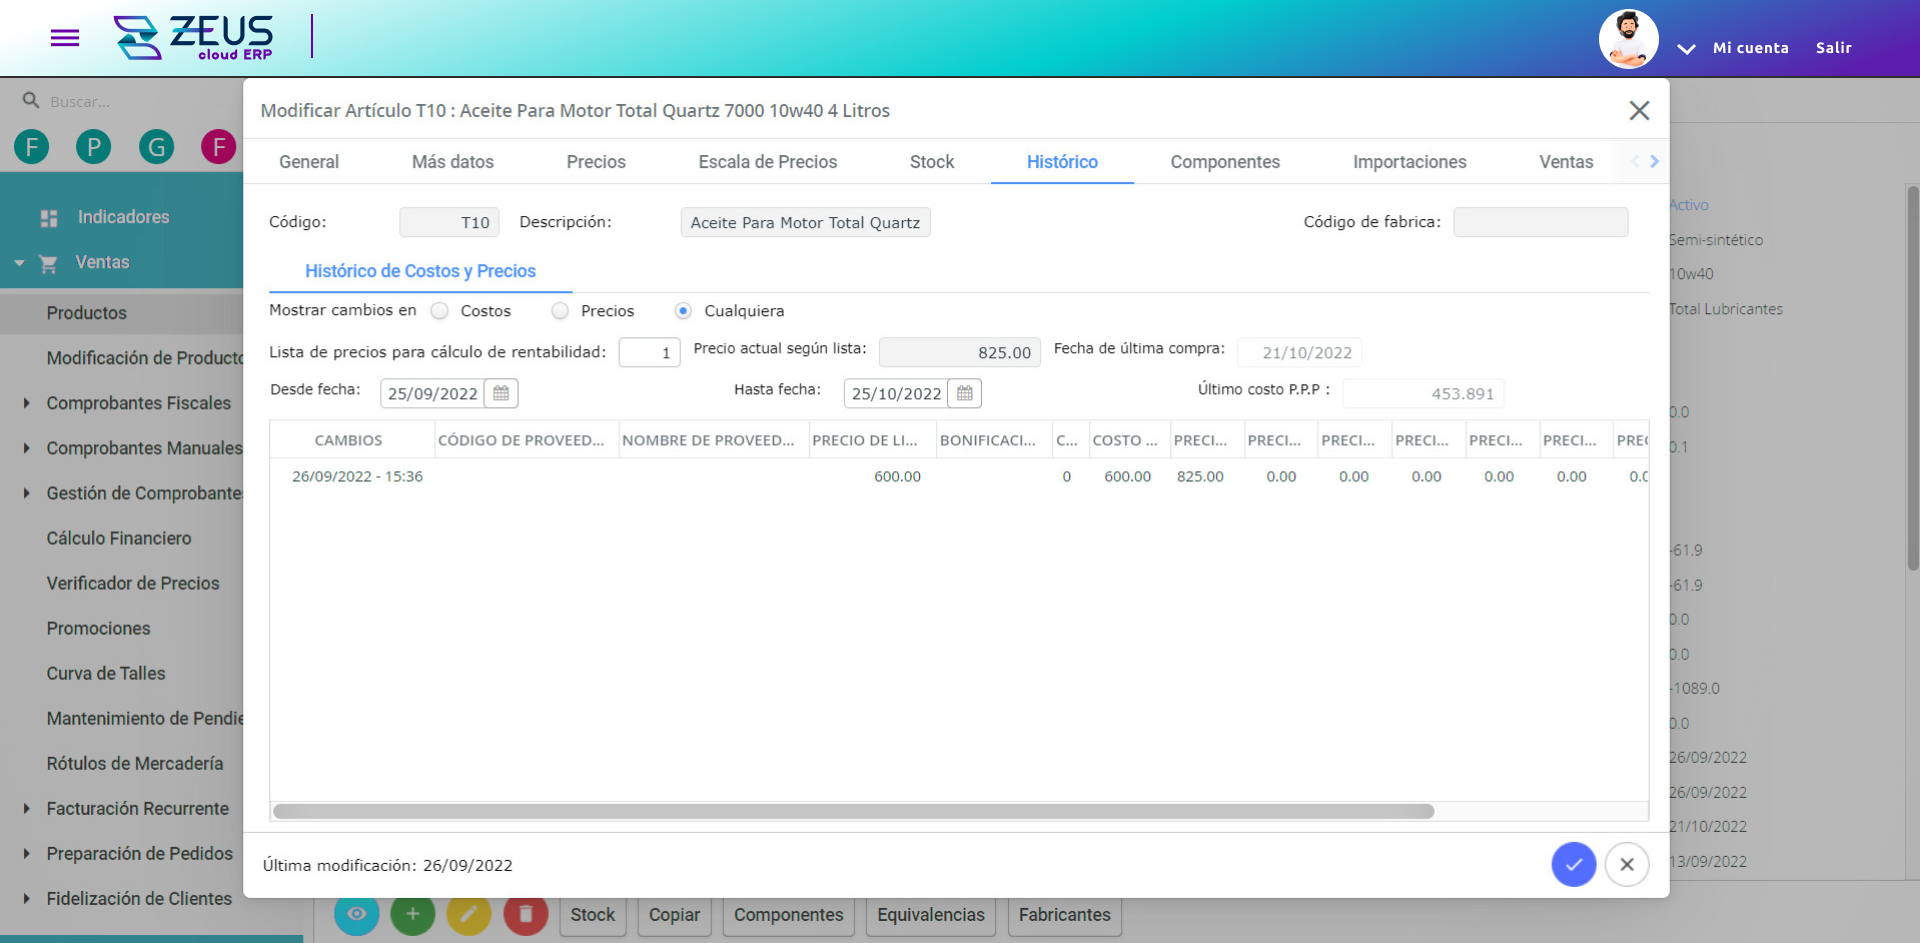Click the Lista de precios number field
Viewport: 1920px width, 943px height.
point(649,352)
